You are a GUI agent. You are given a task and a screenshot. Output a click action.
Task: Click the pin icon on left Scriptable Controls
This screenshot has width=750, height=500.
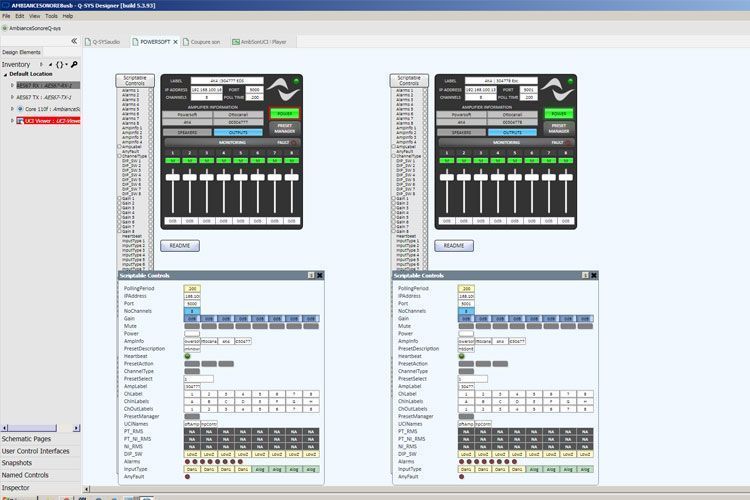click(x=311, y=276)
